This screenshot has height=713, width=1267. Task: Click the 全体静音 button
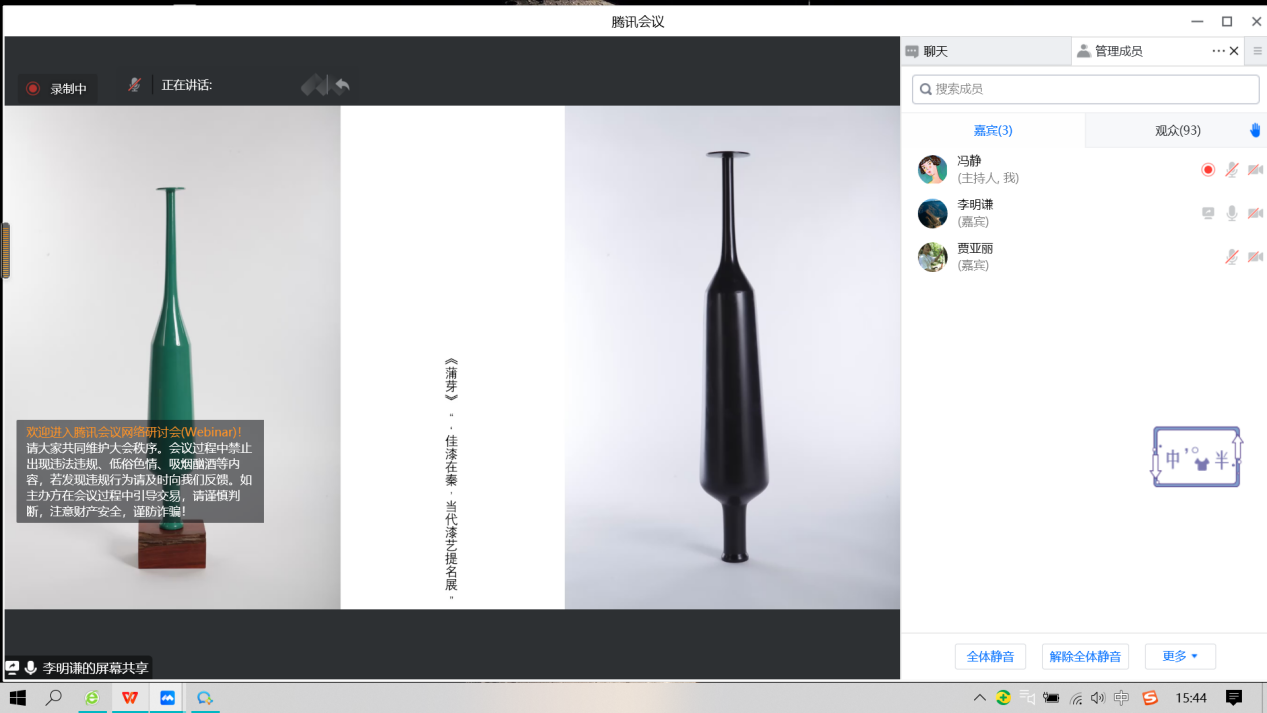[x=990, y=656]
